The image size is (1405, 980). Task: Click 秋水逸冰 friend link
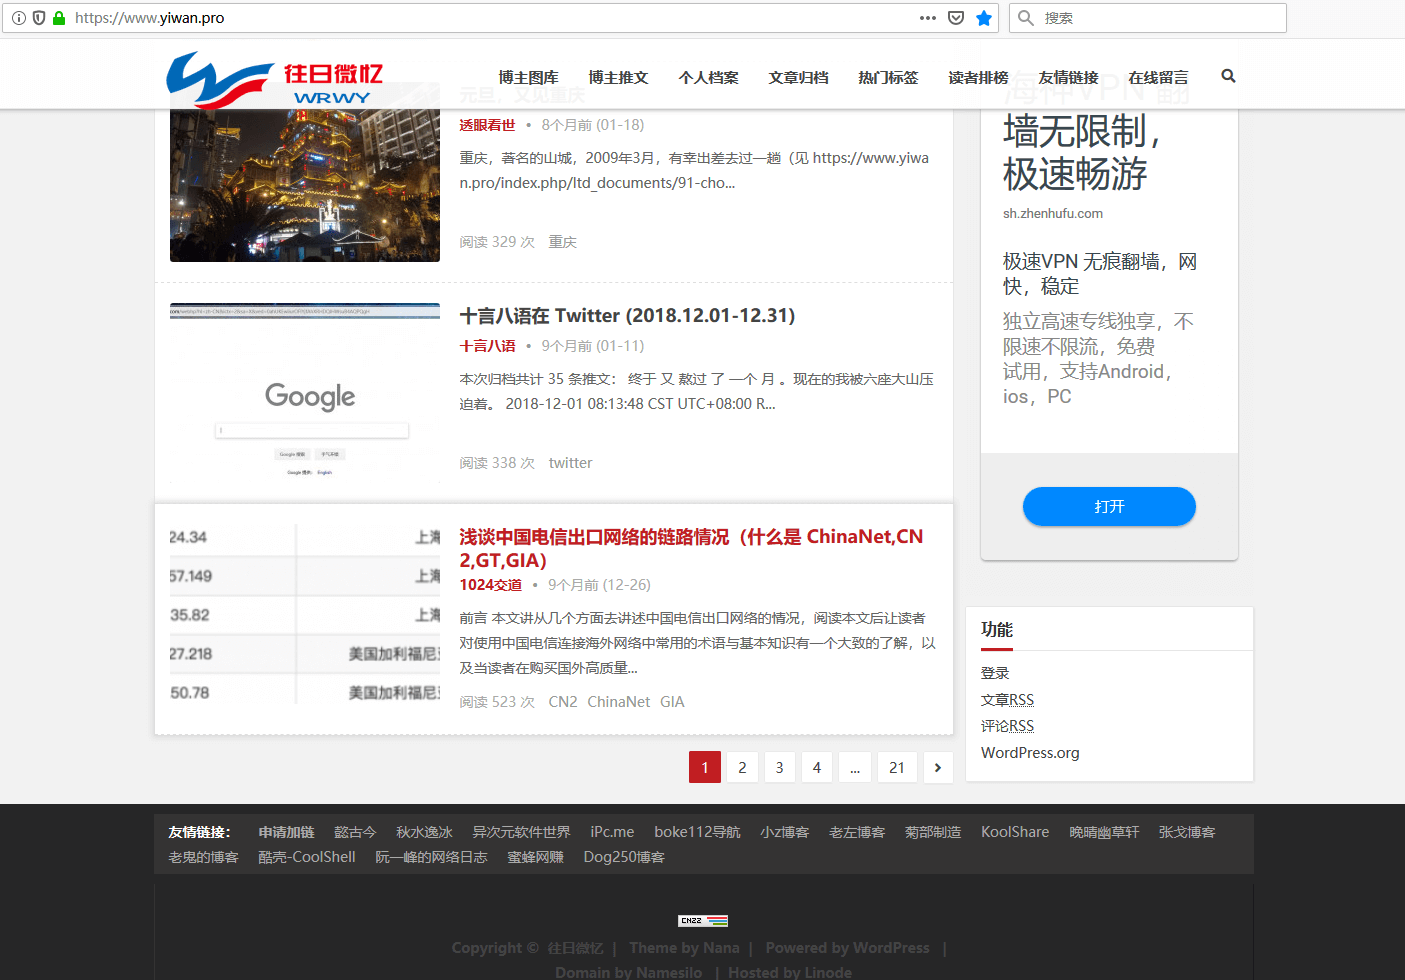pos(424,832)
